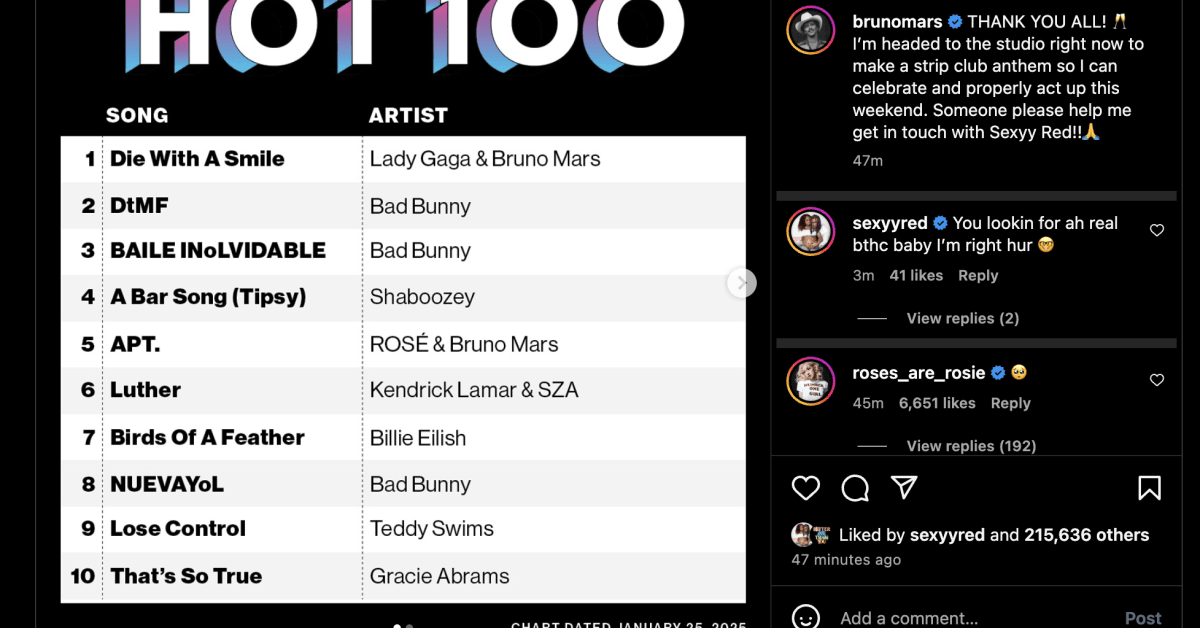
Task: Reply to roses_are_rosie's comment
Action: point(1010,403)
